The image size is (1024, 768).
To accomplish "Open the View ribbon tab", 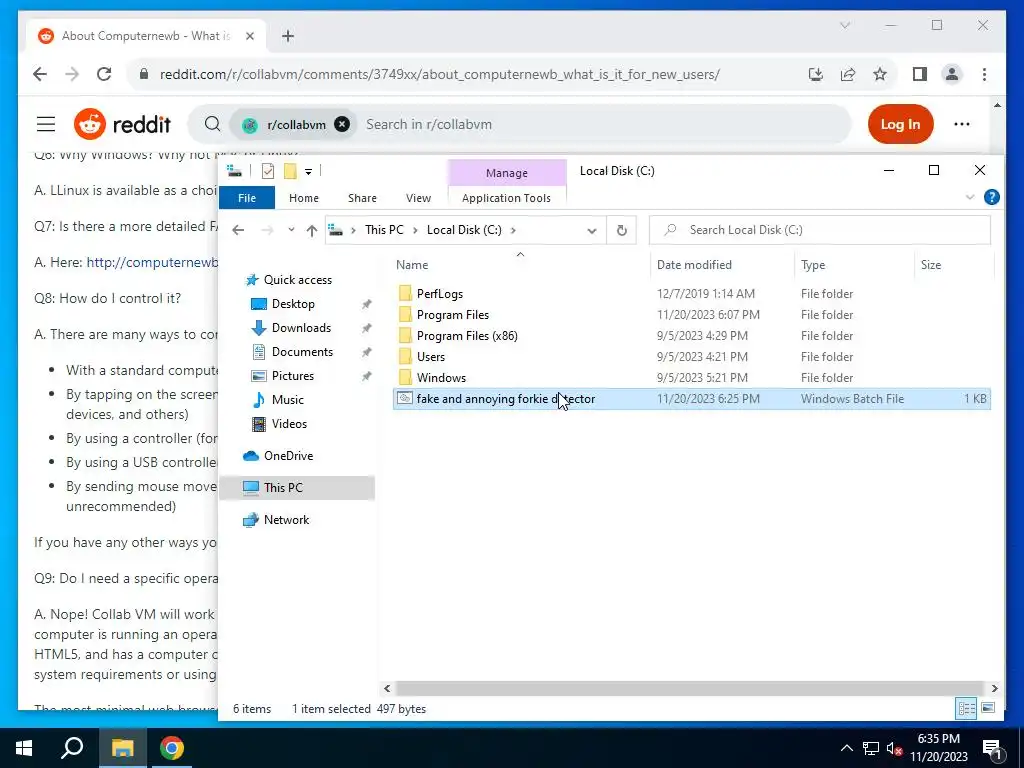I will [x=418, y=198].
